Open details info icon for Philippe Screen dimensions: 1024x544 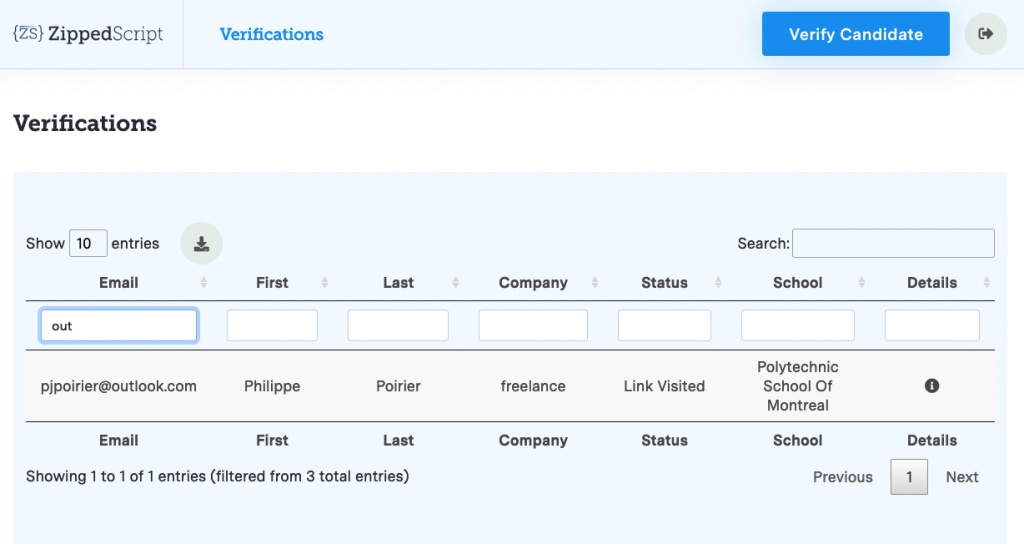pos(932,386)
